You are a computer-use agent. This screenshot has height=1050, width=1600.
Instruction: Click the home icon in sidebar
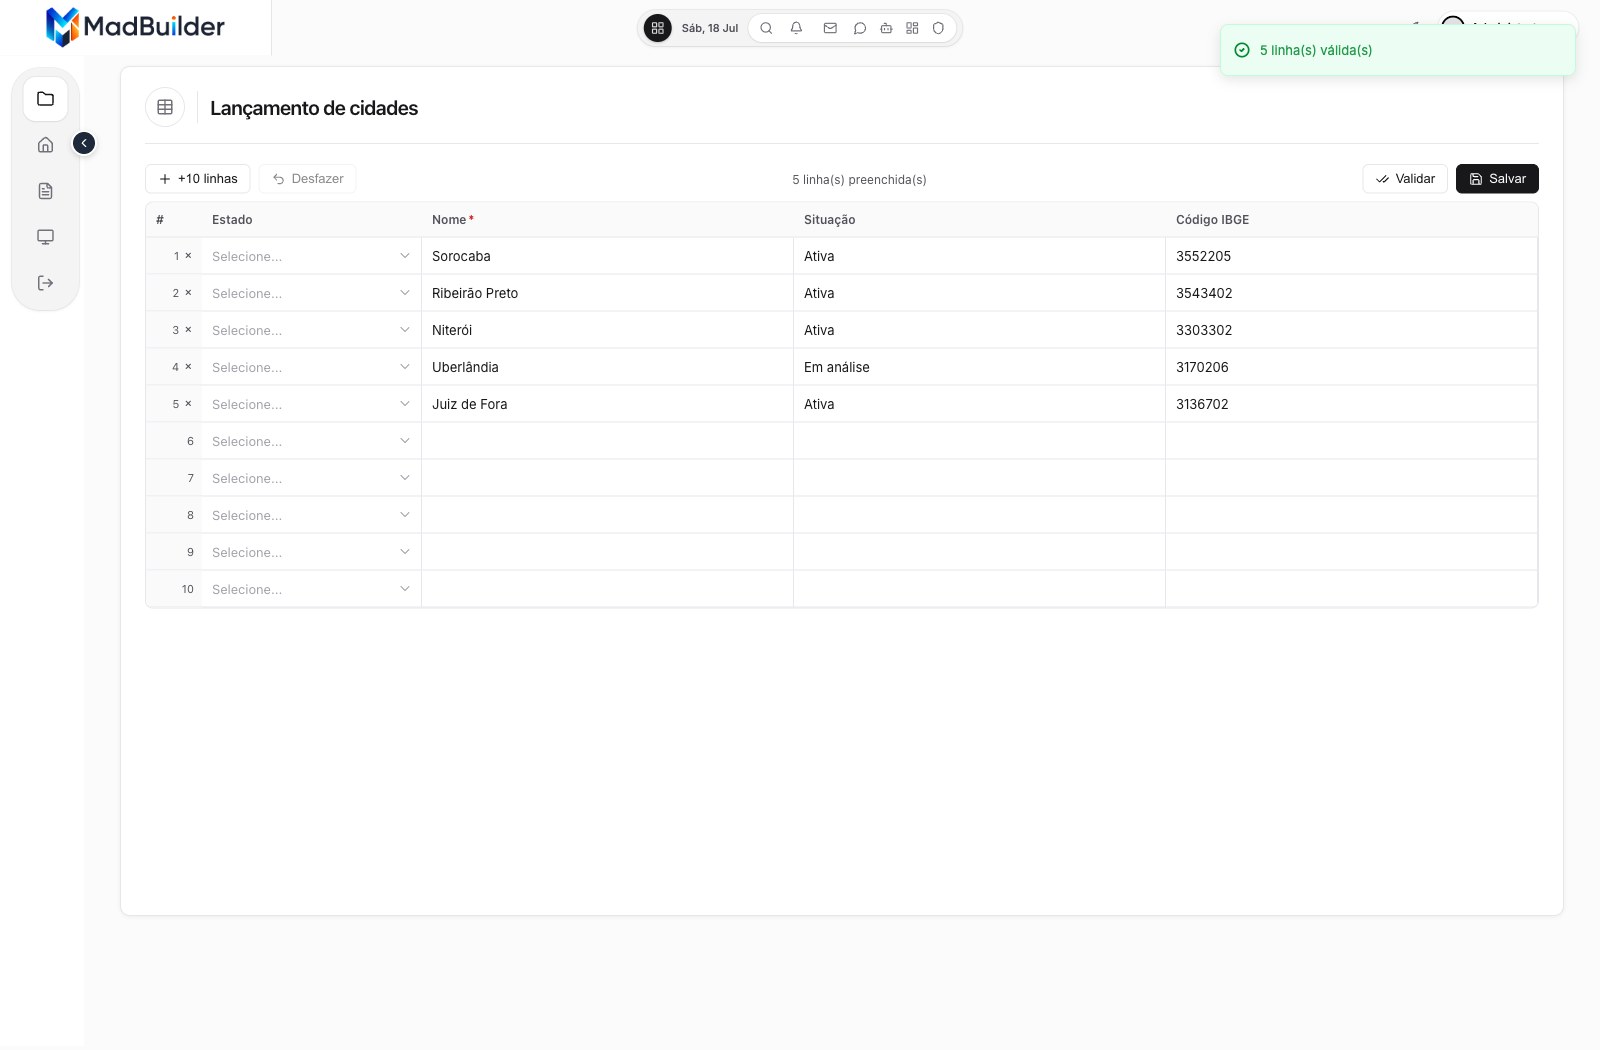click(x=45, y=145)
